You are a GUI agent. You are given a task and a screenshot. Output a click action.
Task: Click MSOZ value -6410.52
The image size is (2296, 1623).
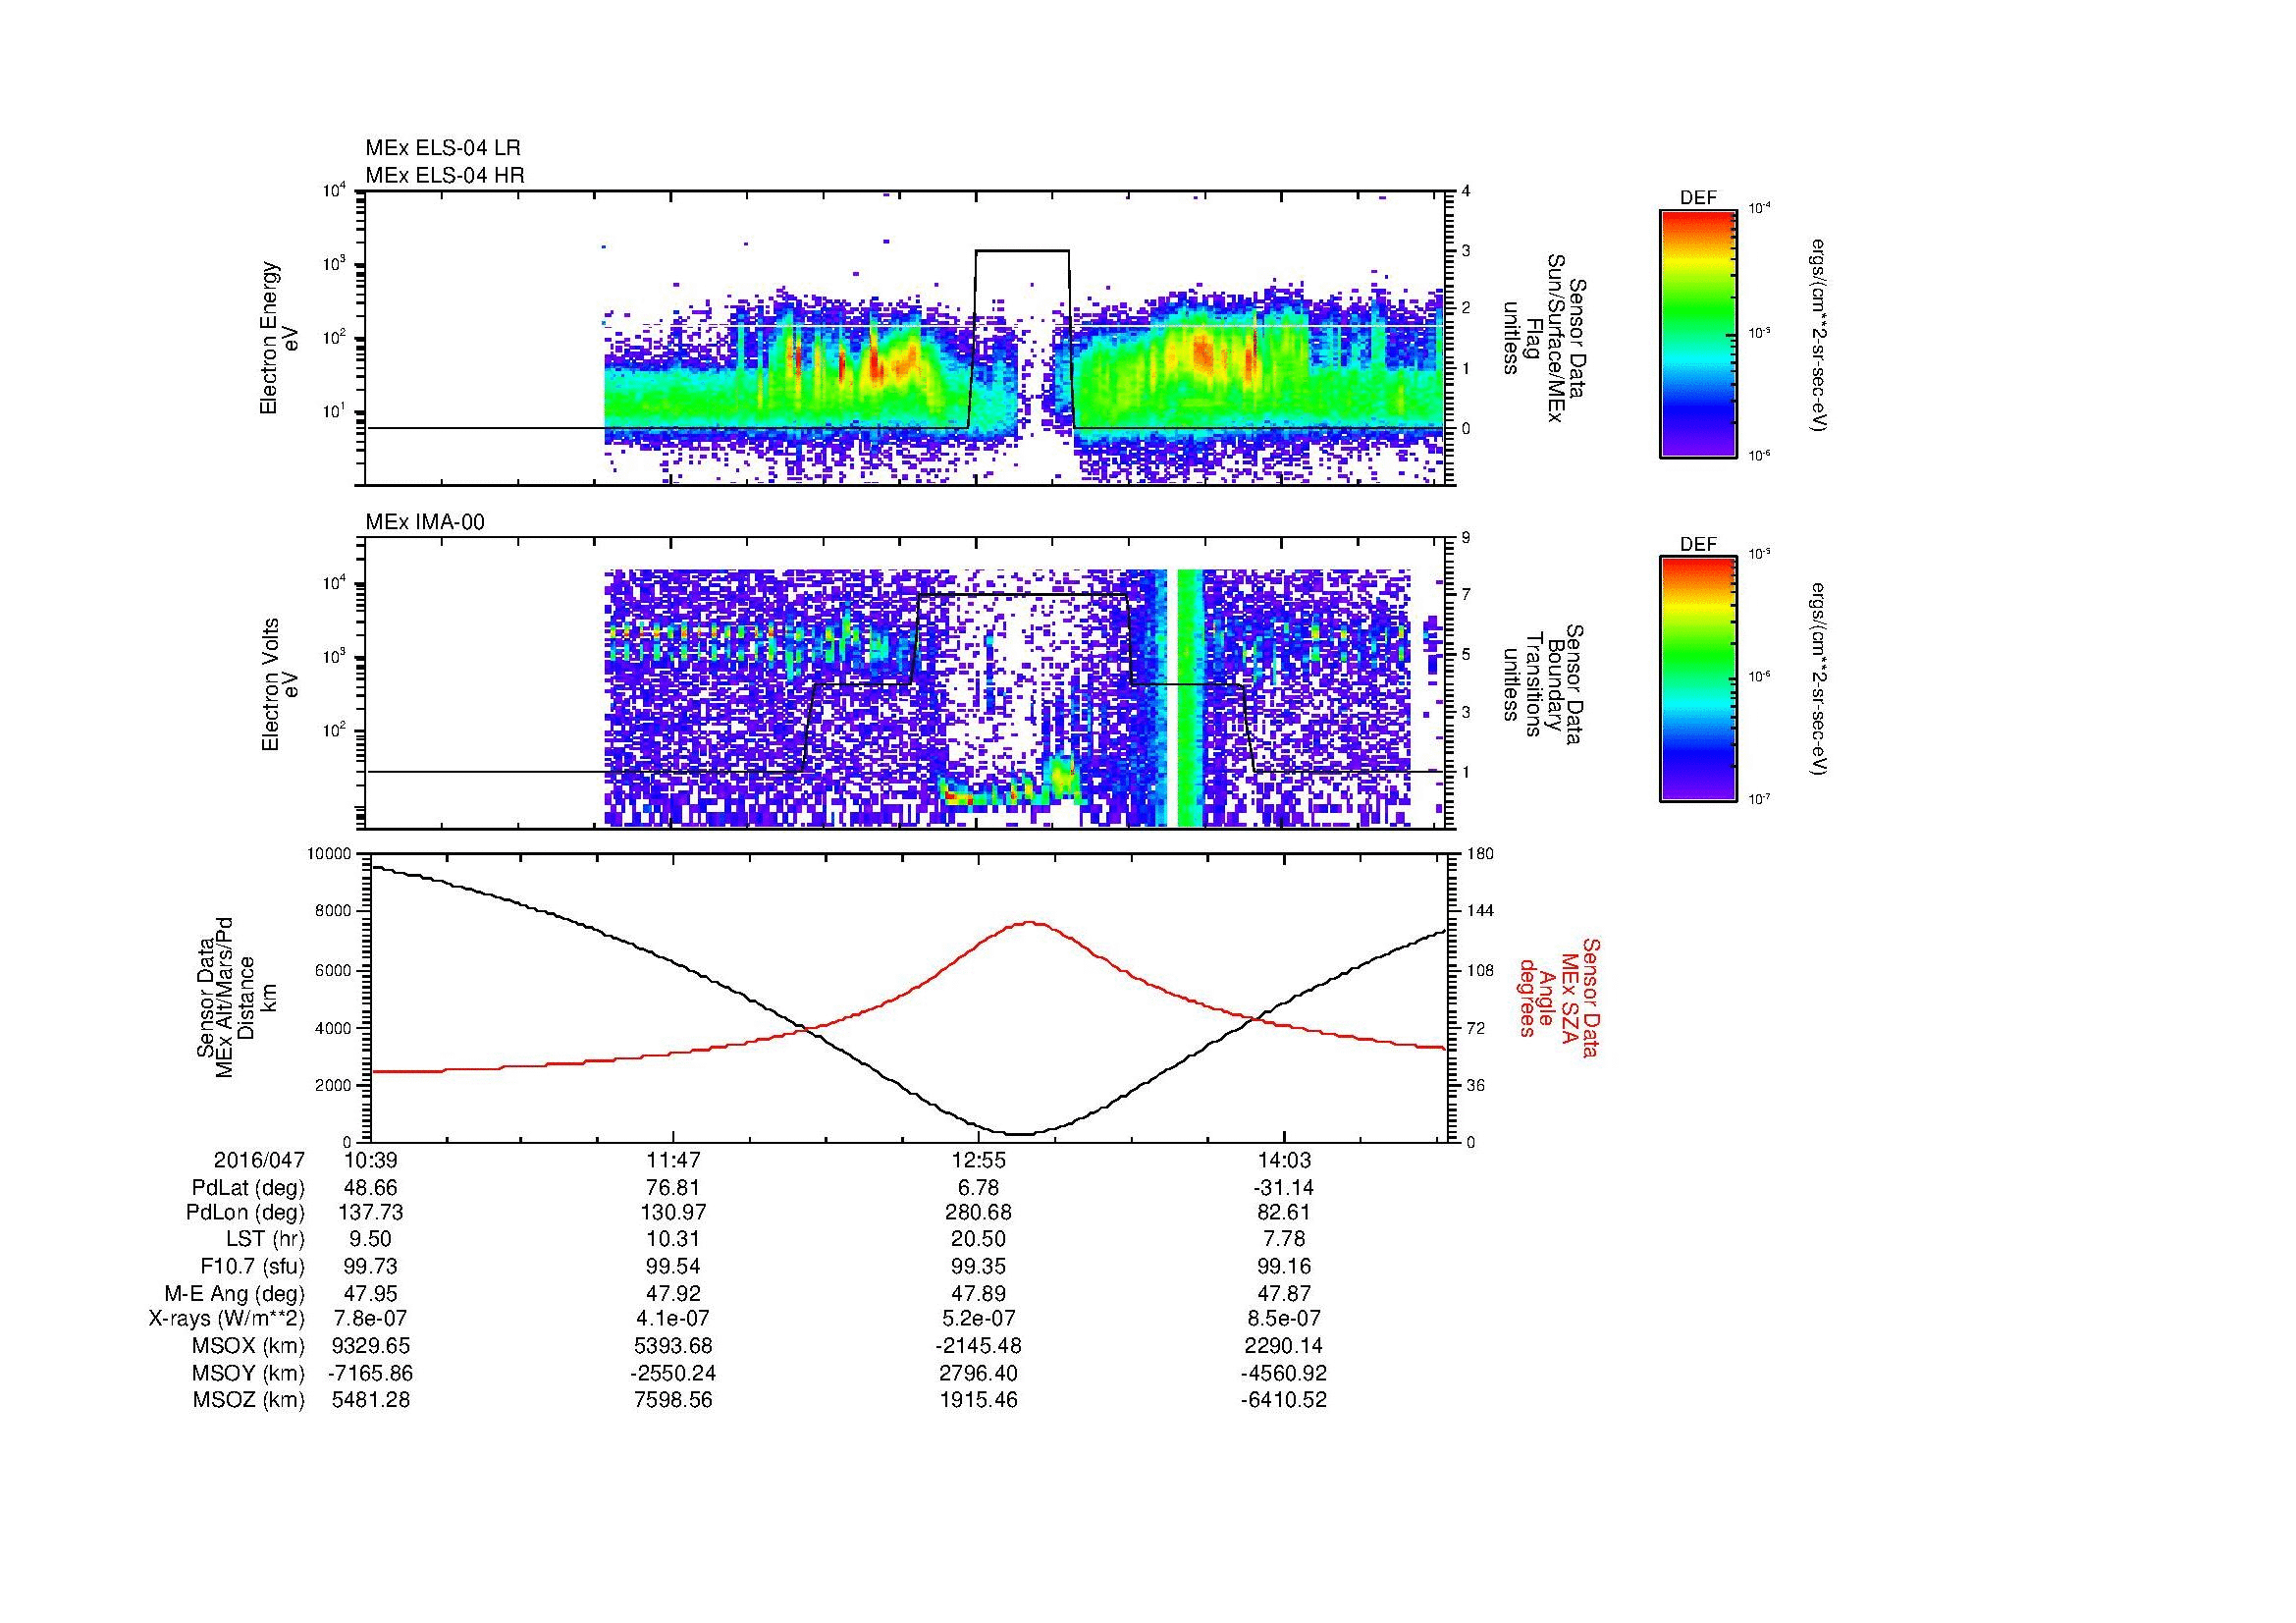point(1283,1400)
